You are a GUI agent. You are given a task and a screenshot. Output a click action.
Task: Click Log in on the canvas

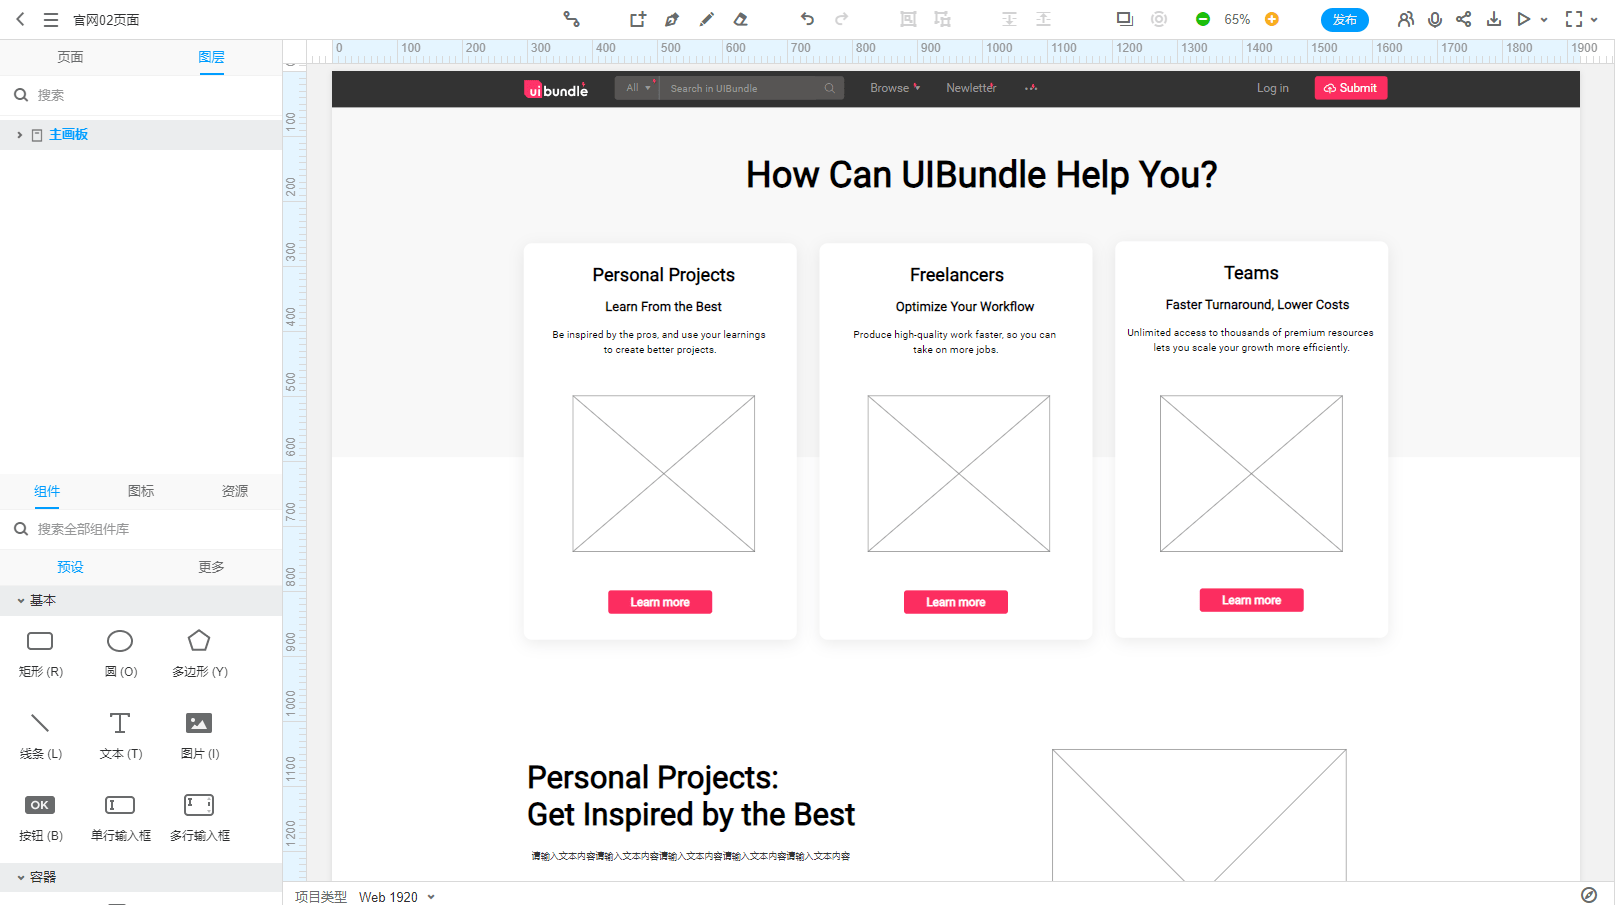pyautogui.click(x=1272, y=88)
